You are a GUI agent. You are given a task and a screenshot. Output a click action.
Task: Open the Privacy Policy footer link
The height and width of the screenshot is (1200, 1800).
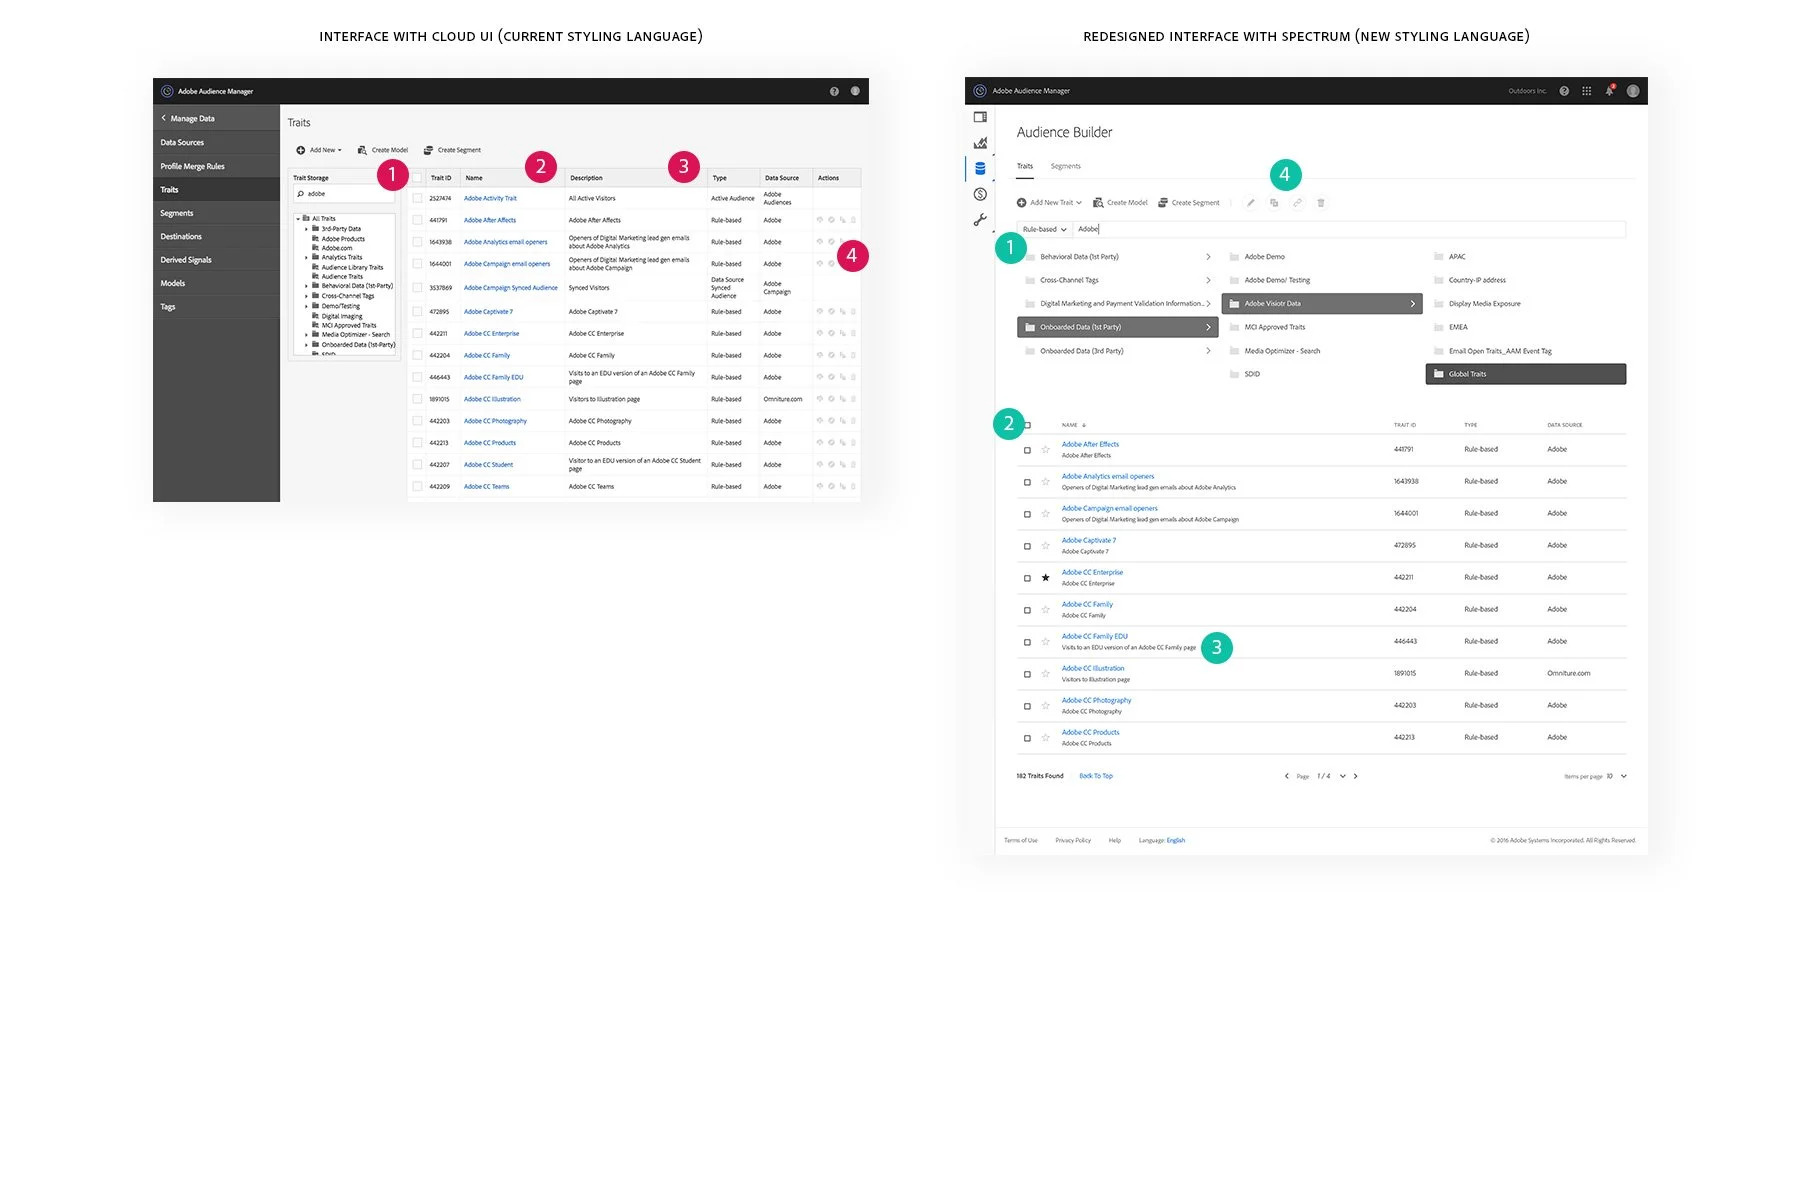(1073, 841)
